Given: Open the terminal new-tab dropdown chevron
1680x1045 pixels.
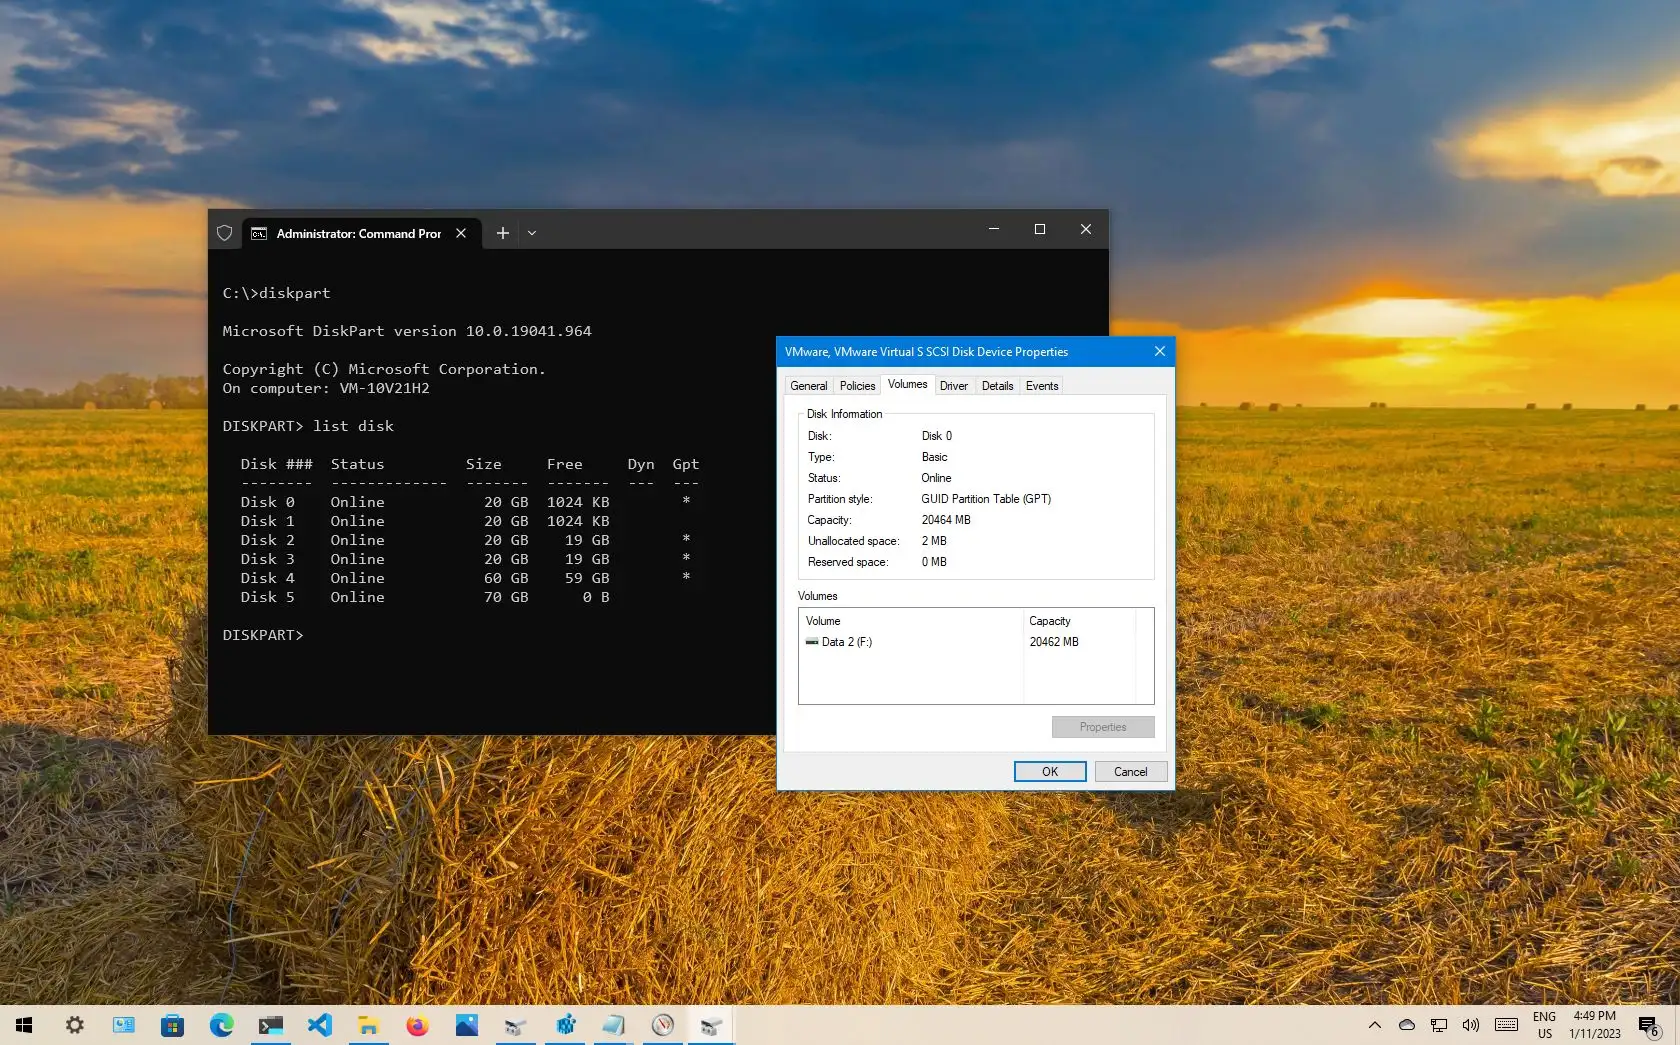Looking at the screenshot, I should [x=532, y=233].
